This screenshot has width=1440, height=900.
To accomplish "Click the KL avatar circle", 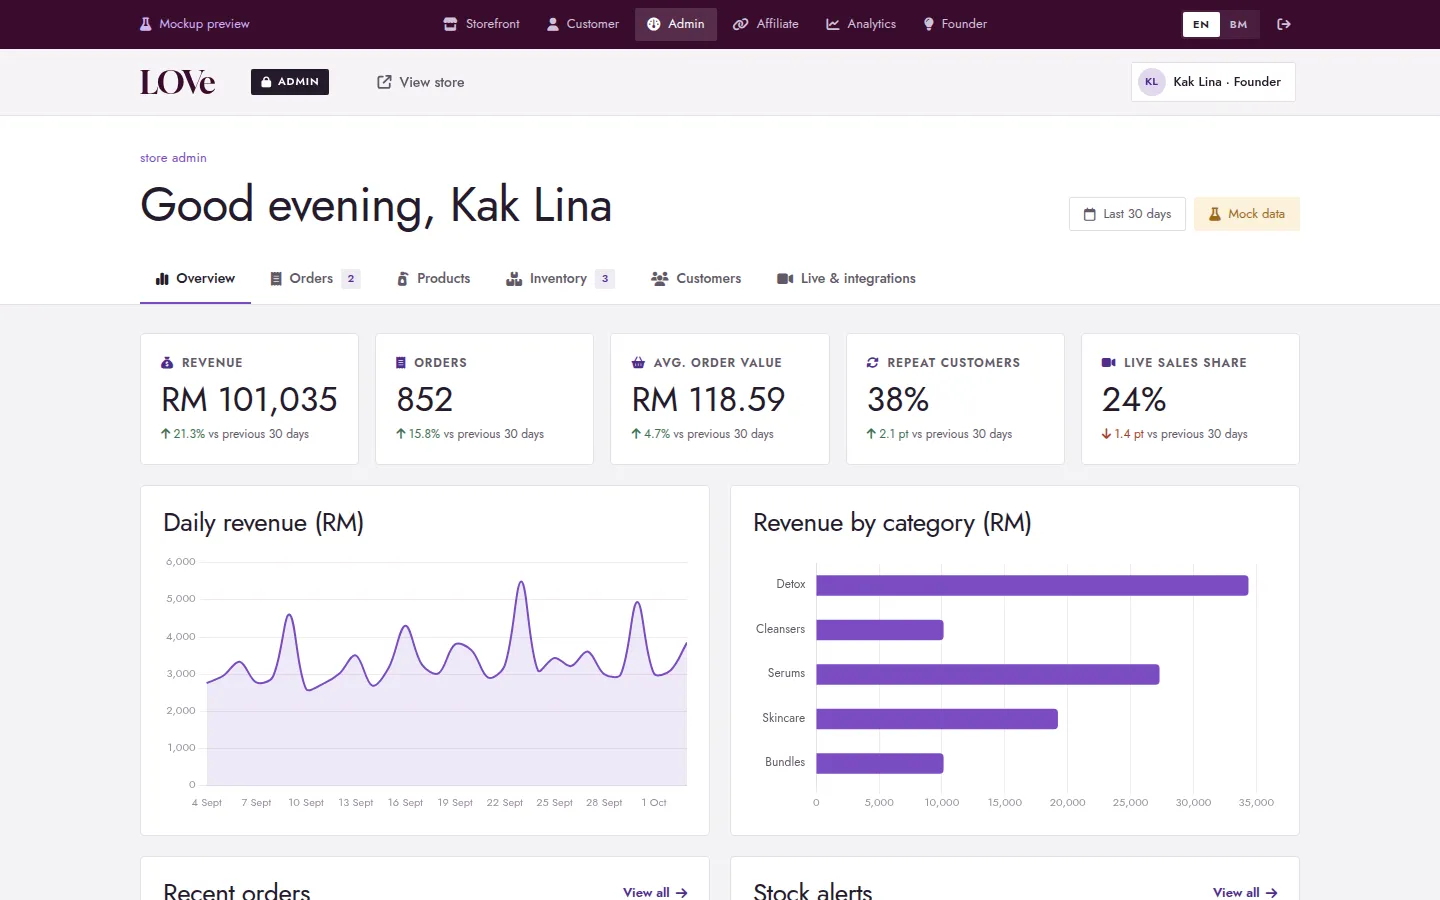I will 1152,82.
